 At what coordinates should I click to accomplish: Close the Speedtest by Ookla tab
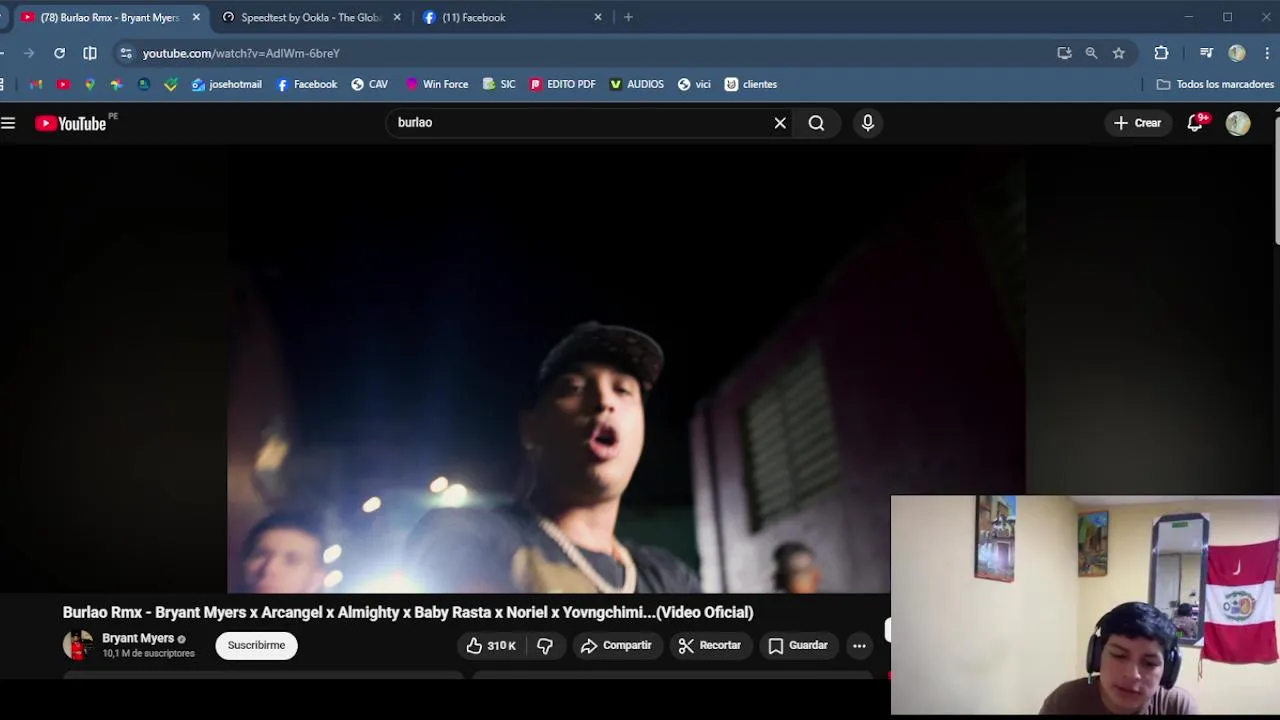coord(397,17)
